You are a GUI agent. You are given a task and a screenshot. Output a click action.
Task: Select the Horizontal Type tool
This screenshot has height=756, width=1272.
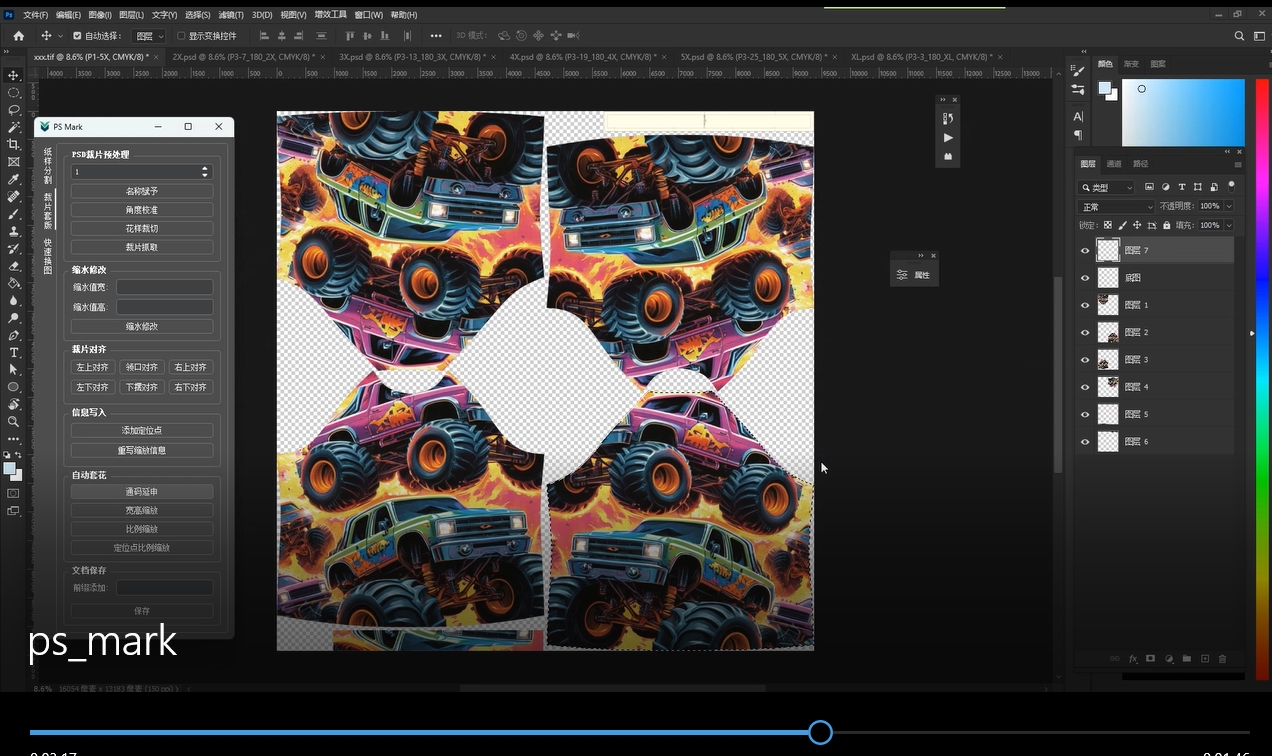[x=14, y=353]
